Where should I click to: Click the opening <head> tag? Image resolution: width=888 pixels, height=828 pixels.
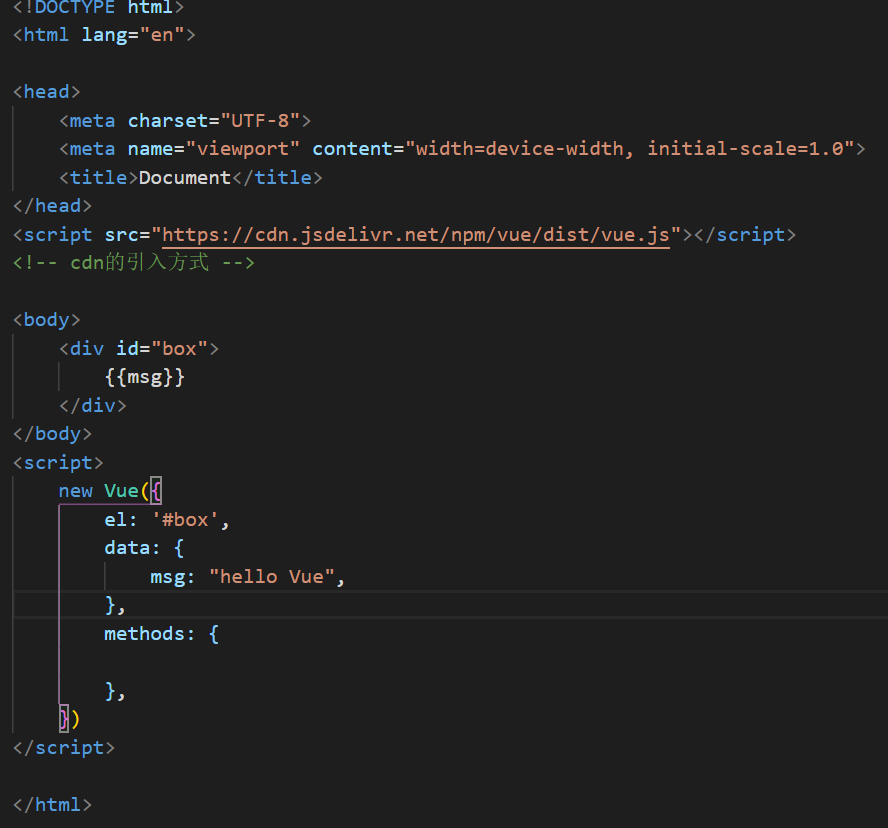[x=46, y=92]
